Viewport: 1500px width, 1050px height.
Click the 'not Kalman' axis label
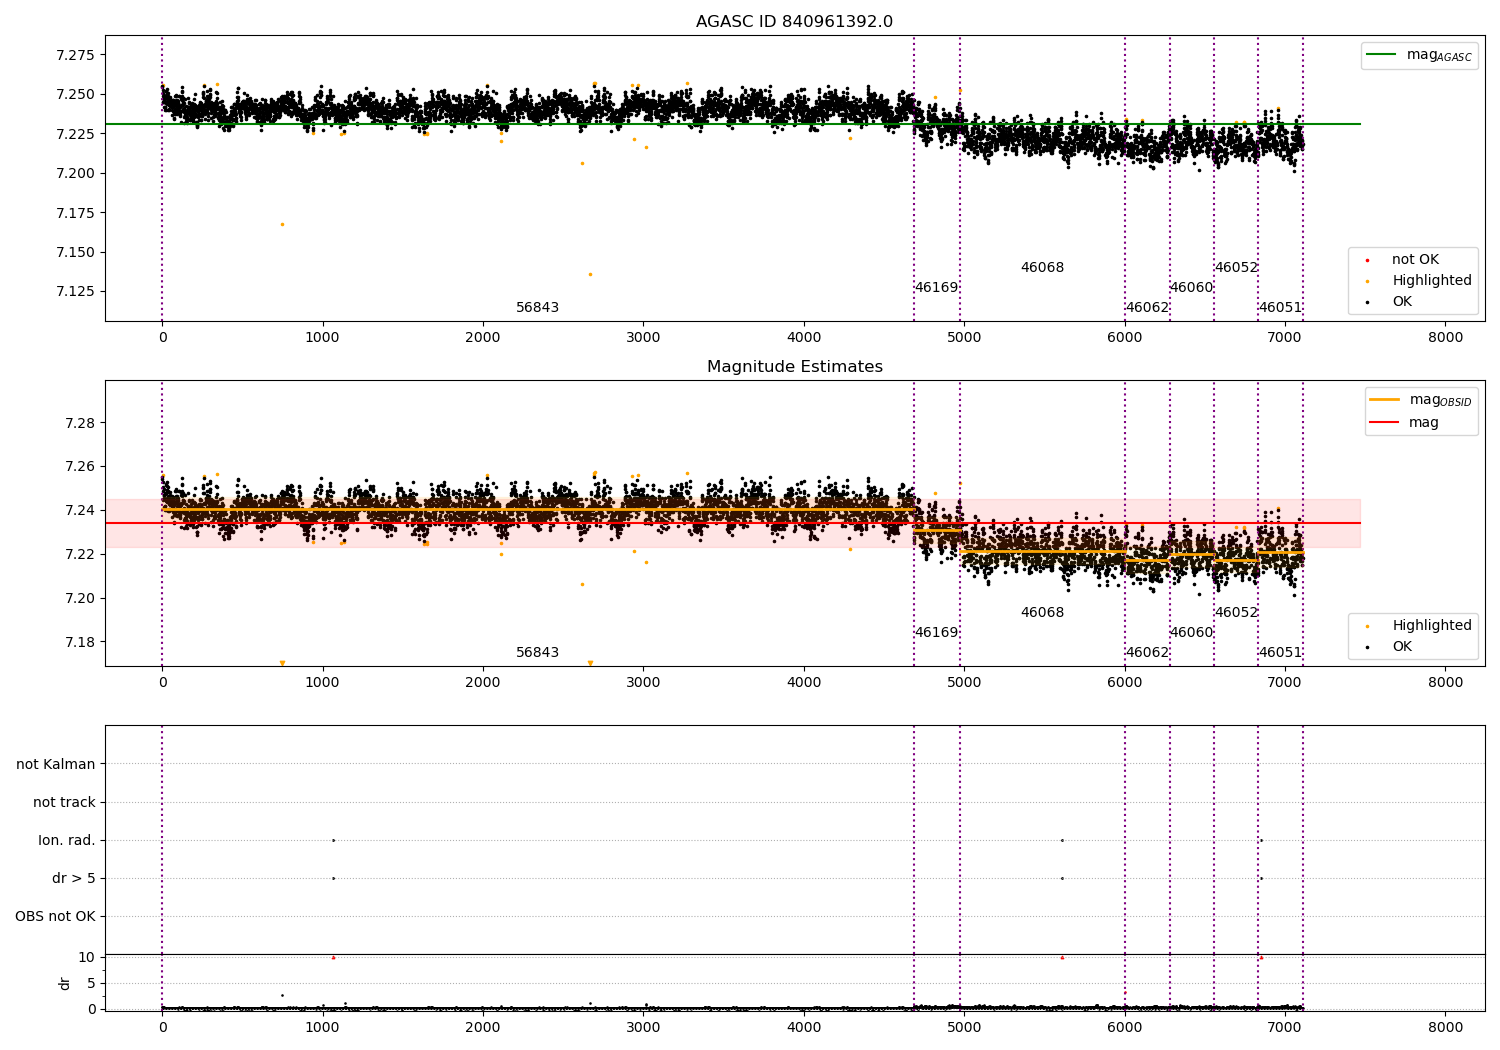coord(56,765)
